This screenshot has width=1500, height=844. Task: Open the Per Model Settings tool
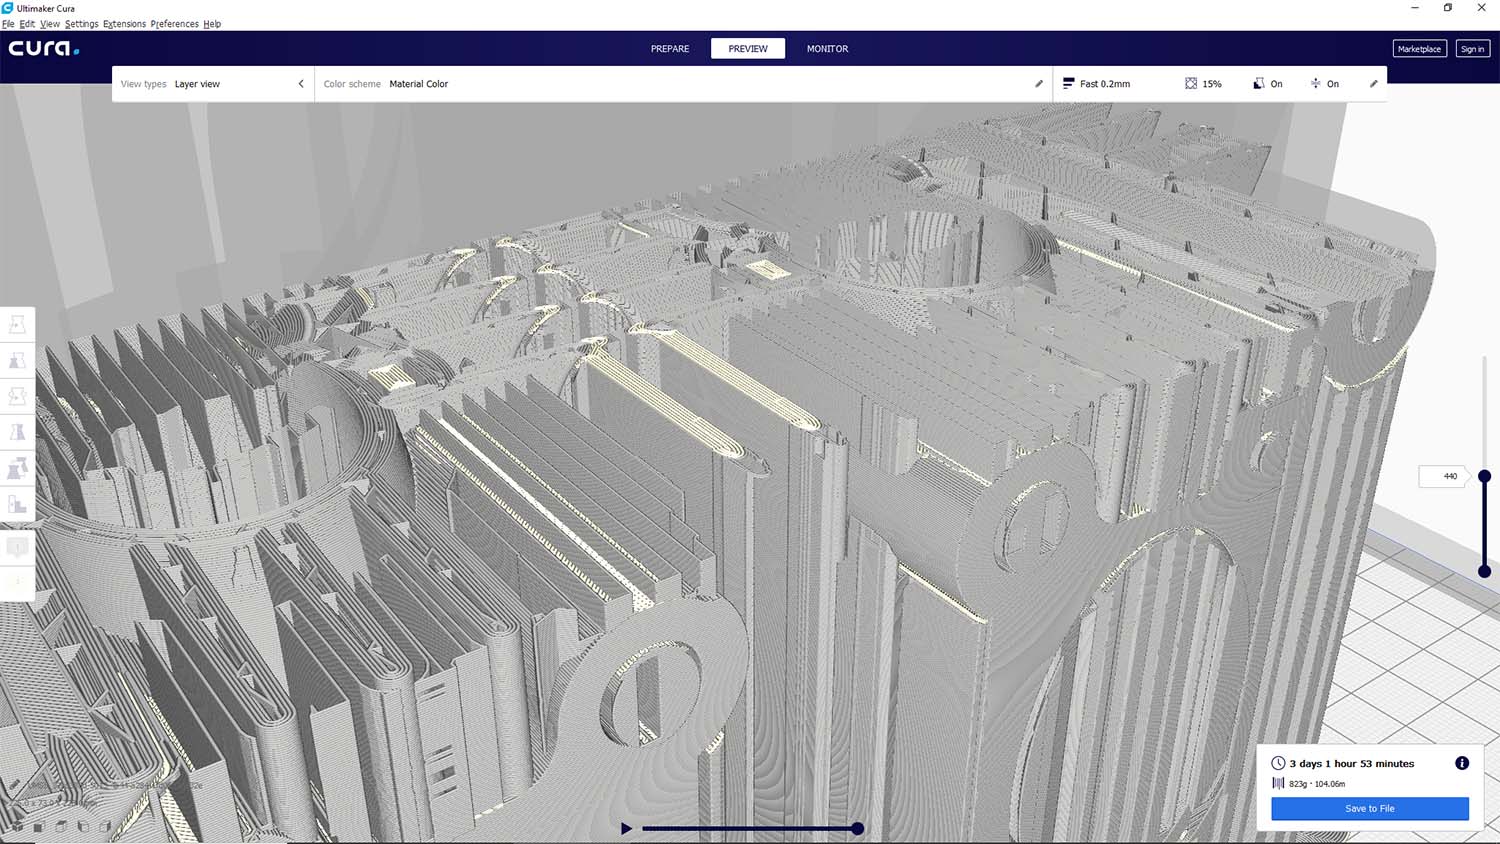17,468
